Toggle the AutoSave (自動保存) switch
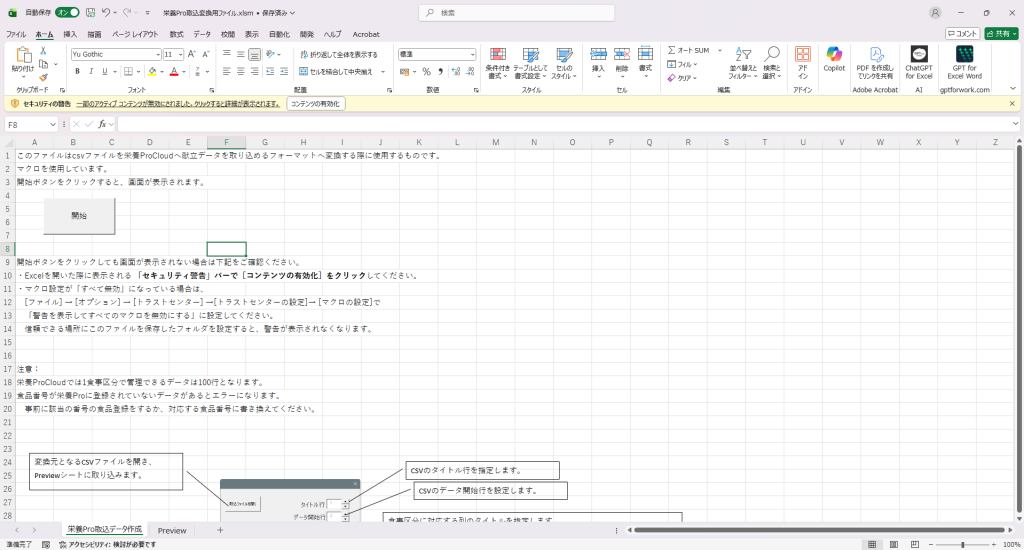This screenshot has height=550, width=1024. 67,13
